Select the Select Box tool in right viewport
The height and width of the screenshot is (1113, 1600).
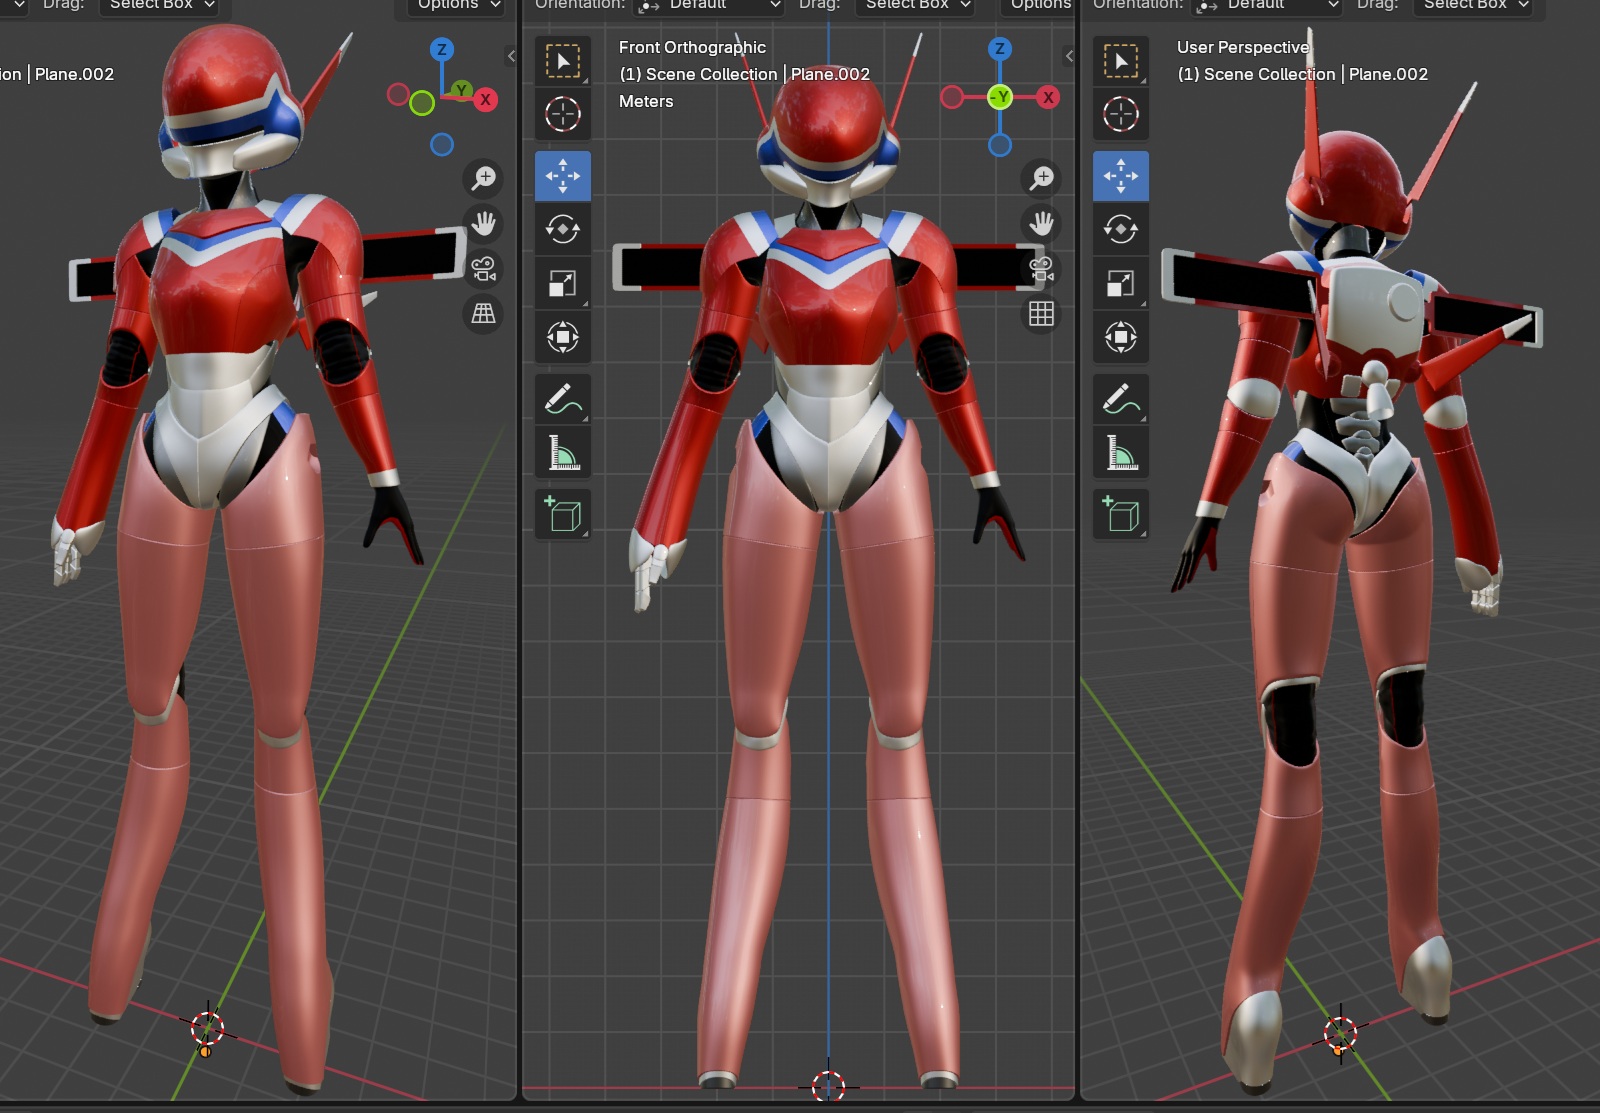pos(1121,61)
